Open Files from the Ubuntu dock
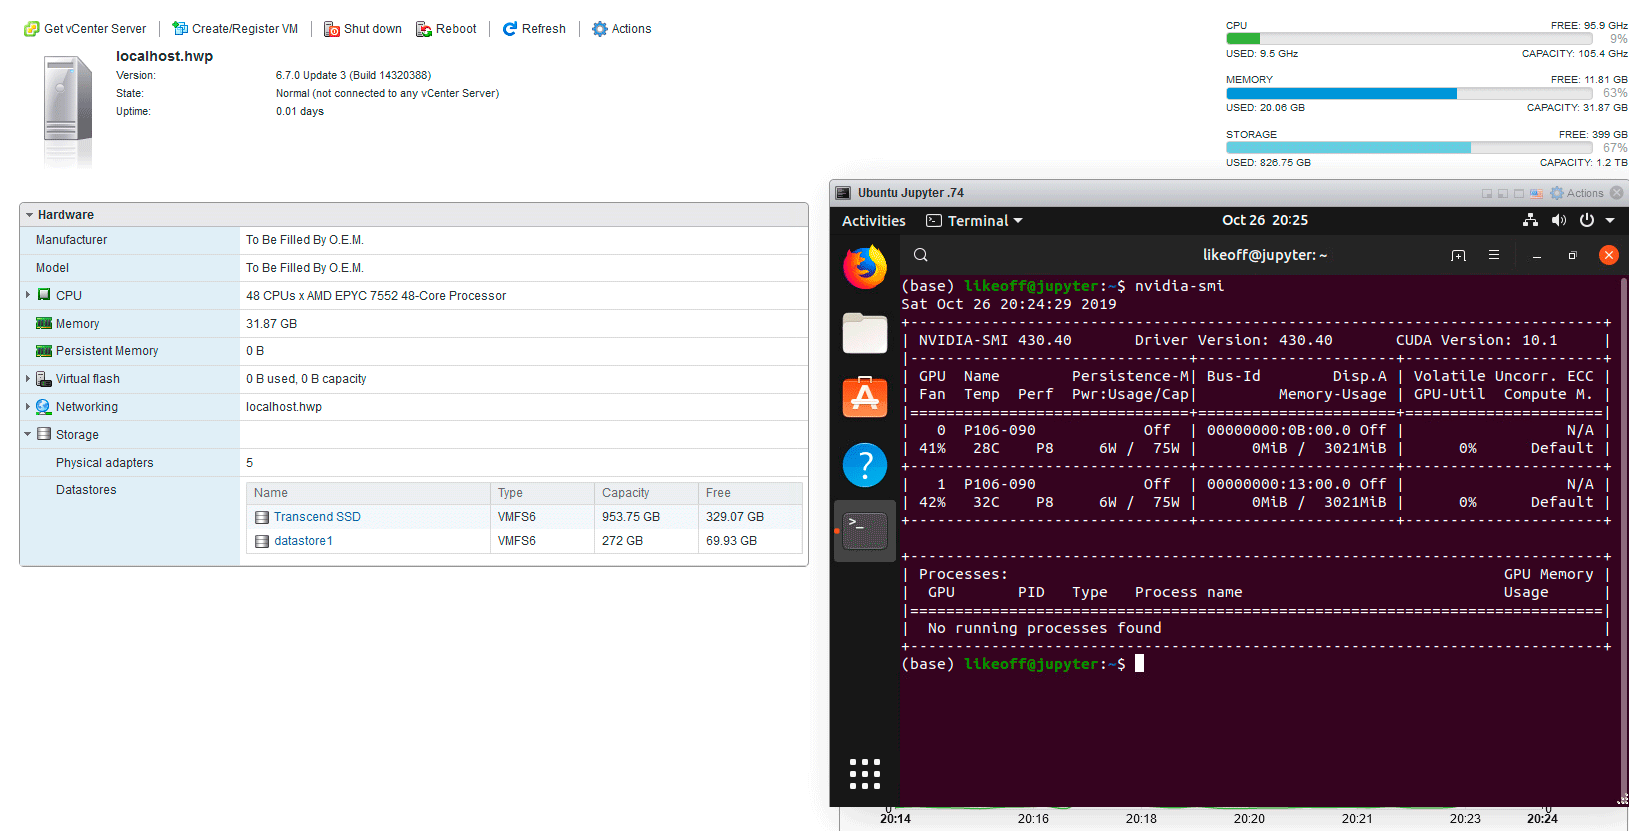 click(x=865, y=333)
